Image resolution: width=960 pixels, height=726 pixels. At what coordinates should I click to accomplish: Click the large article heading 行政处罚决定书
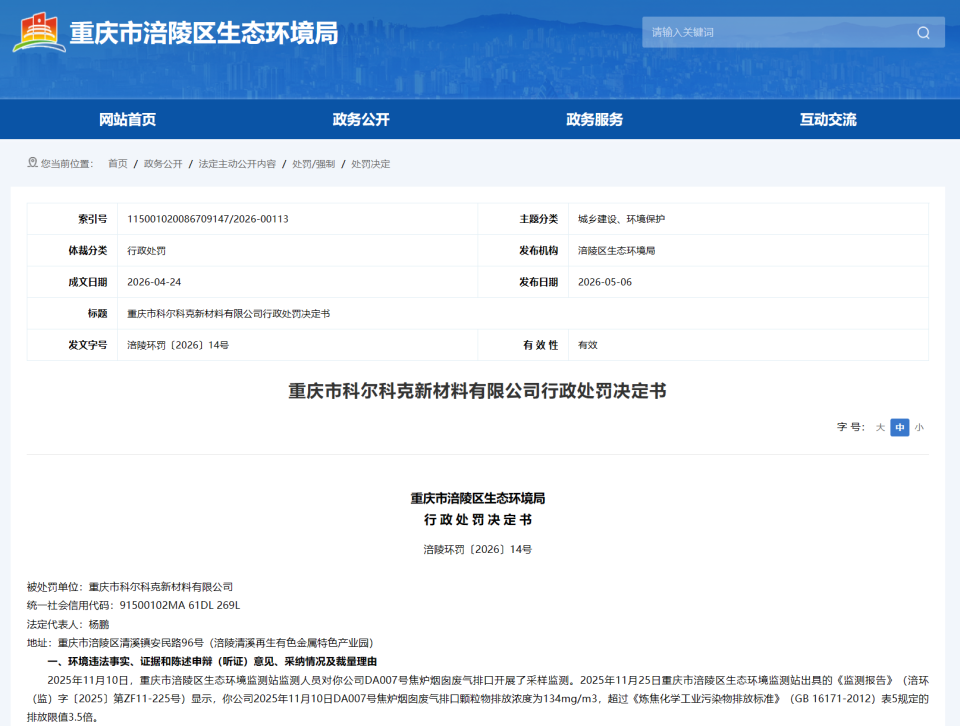(478, 391)
